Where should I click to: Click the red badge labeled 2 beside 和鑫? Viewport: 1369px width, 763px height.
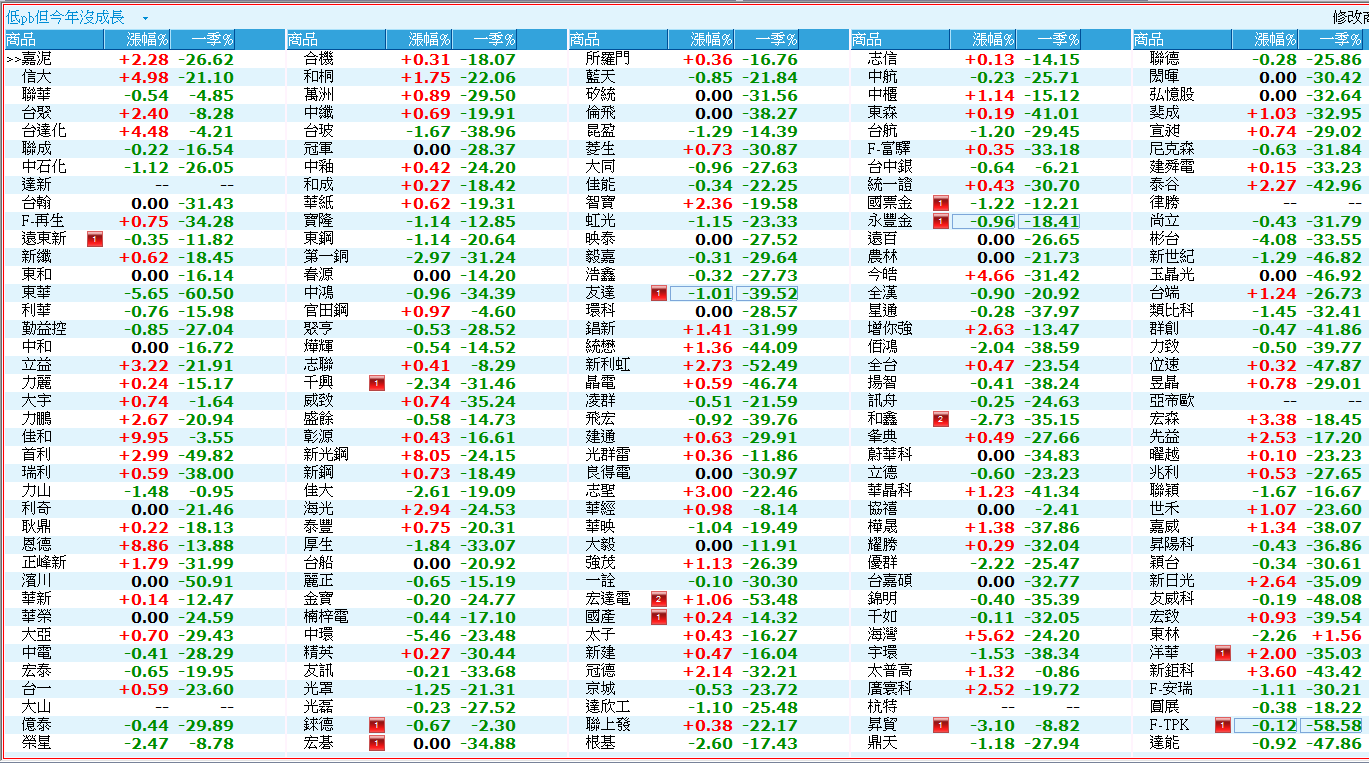click(940, 419)
